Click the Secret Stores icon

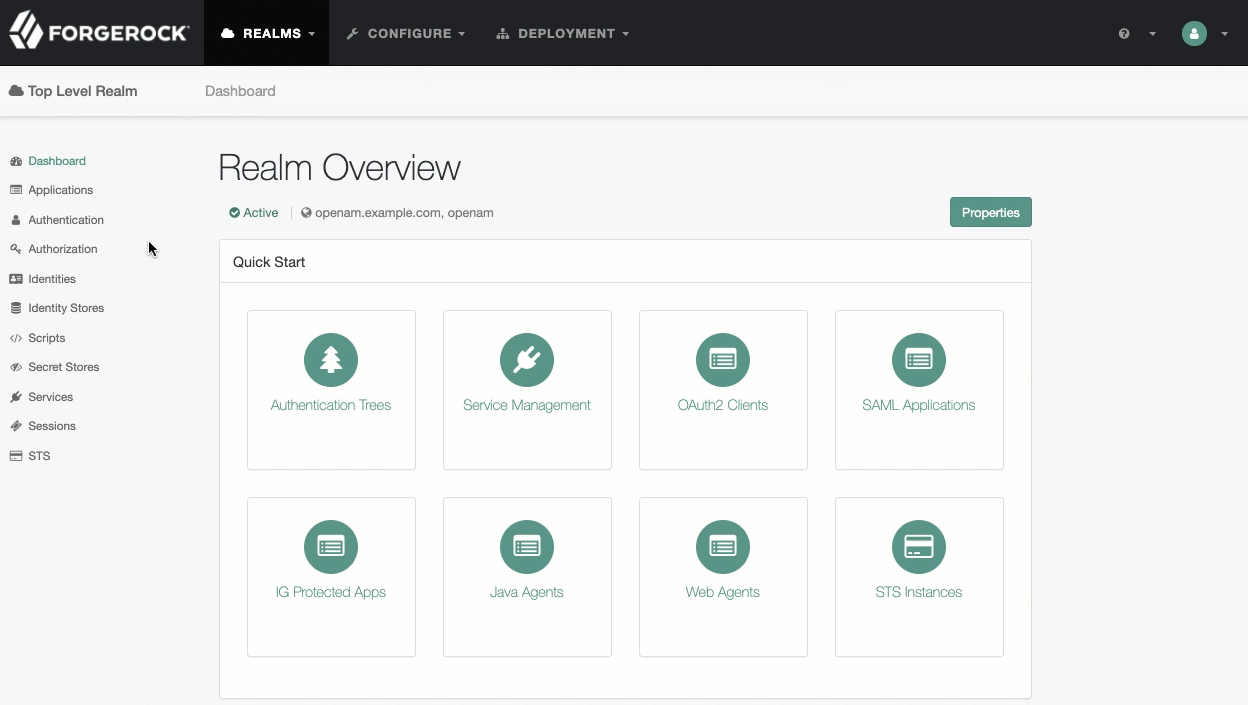pos(16,367)
